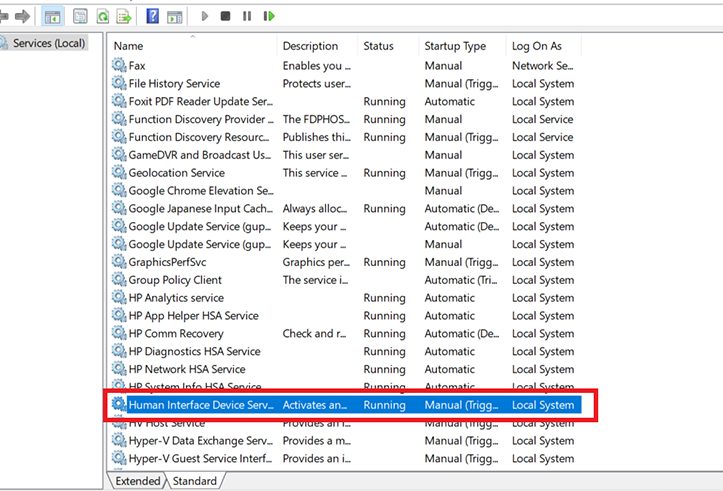Click the Start Service play icon
Image resolution: width=723 pixels, height=491 pixels.
(205, 16)
